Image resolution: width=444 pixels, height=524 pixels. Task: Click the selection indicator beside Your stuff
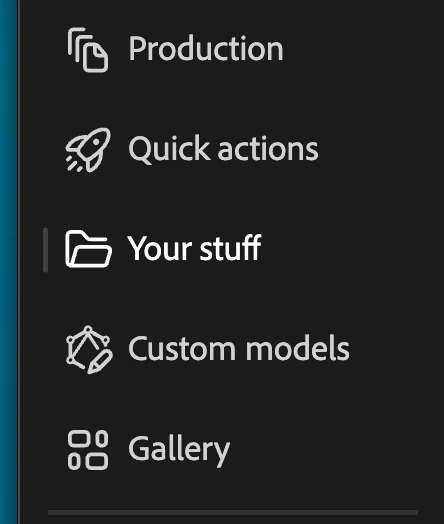tap(46, 250)
